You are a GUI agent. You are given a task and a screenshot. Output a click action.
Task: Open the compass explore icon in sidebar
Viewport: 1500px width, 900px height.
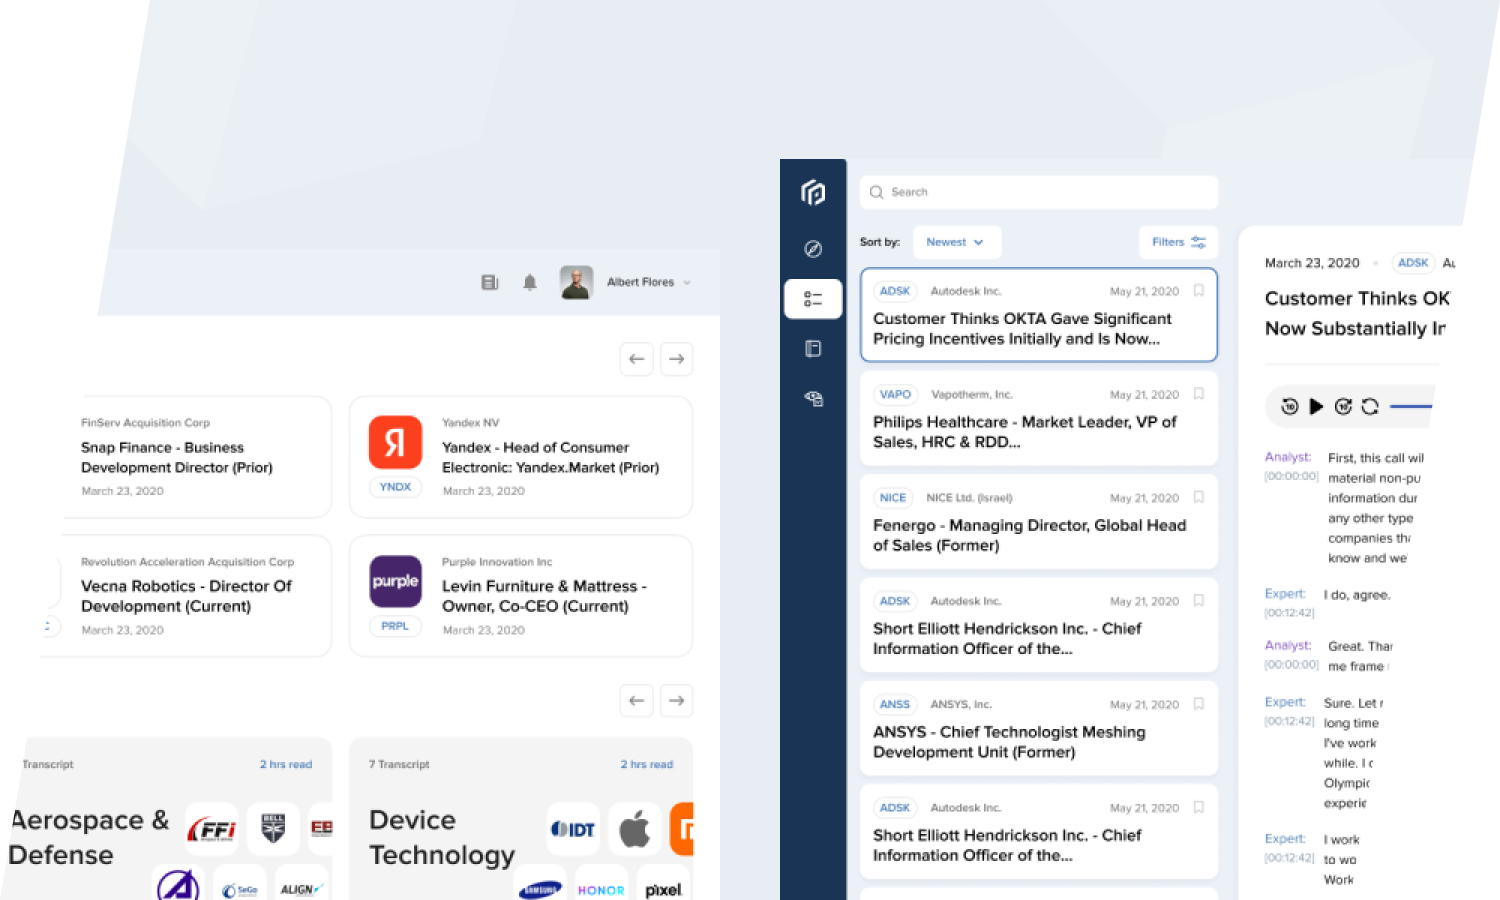tap(813, 249)
